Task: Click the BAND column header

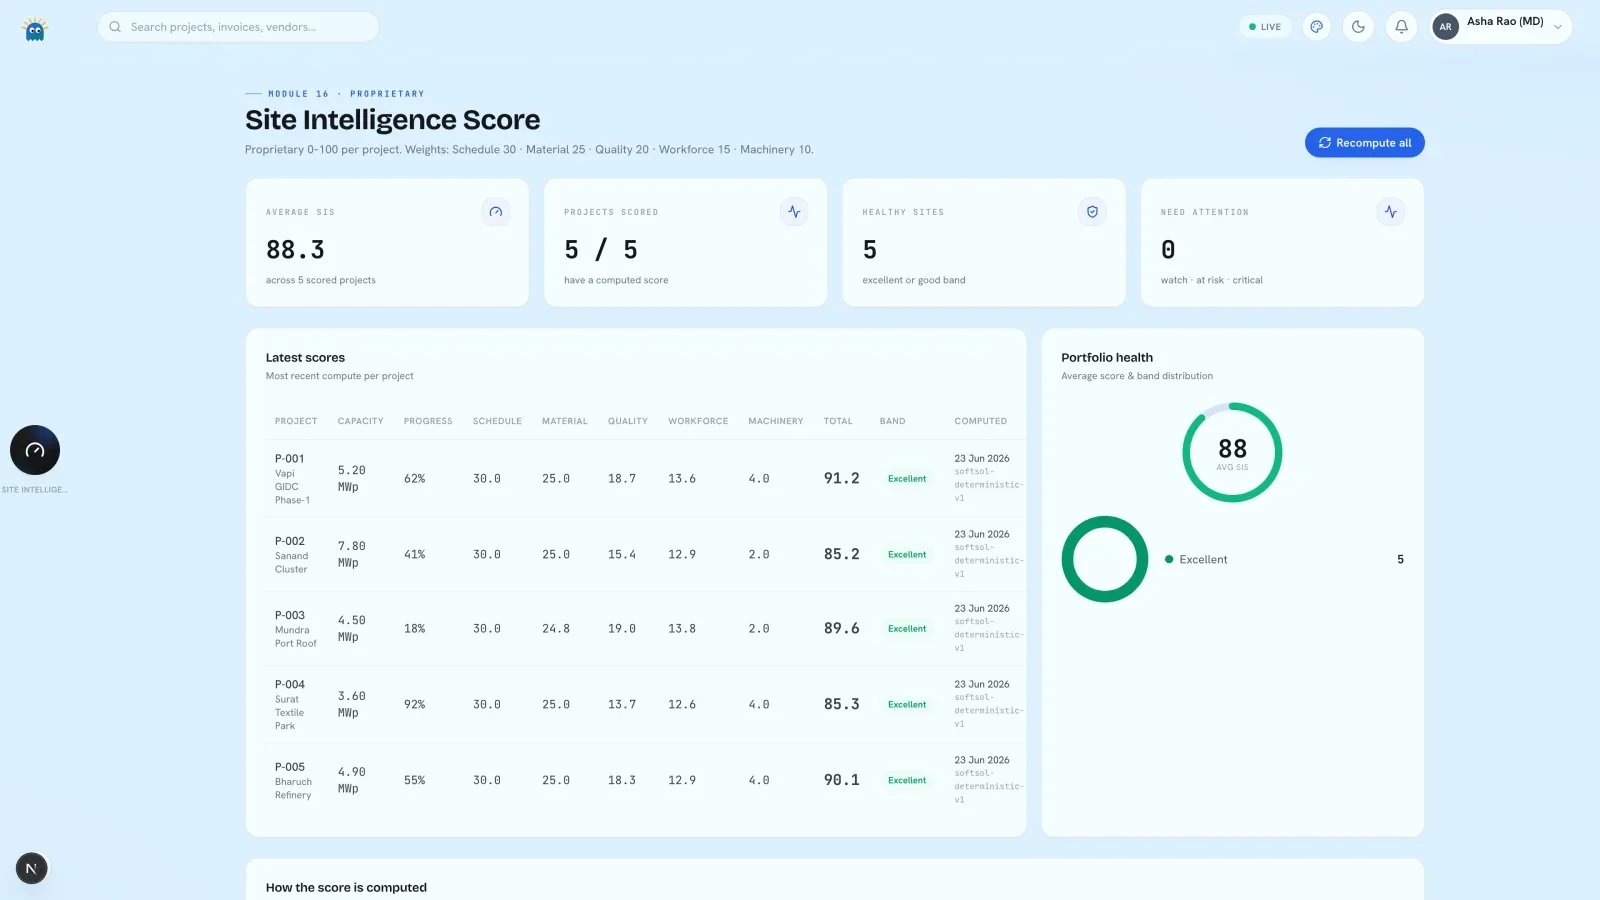Action: tap(892, 421)
